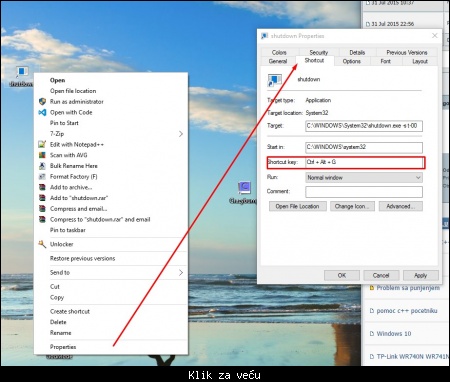This screenshot has height=382, width=450.
Task: Click the Scan with AVG icon
Action: coord(42,155)
